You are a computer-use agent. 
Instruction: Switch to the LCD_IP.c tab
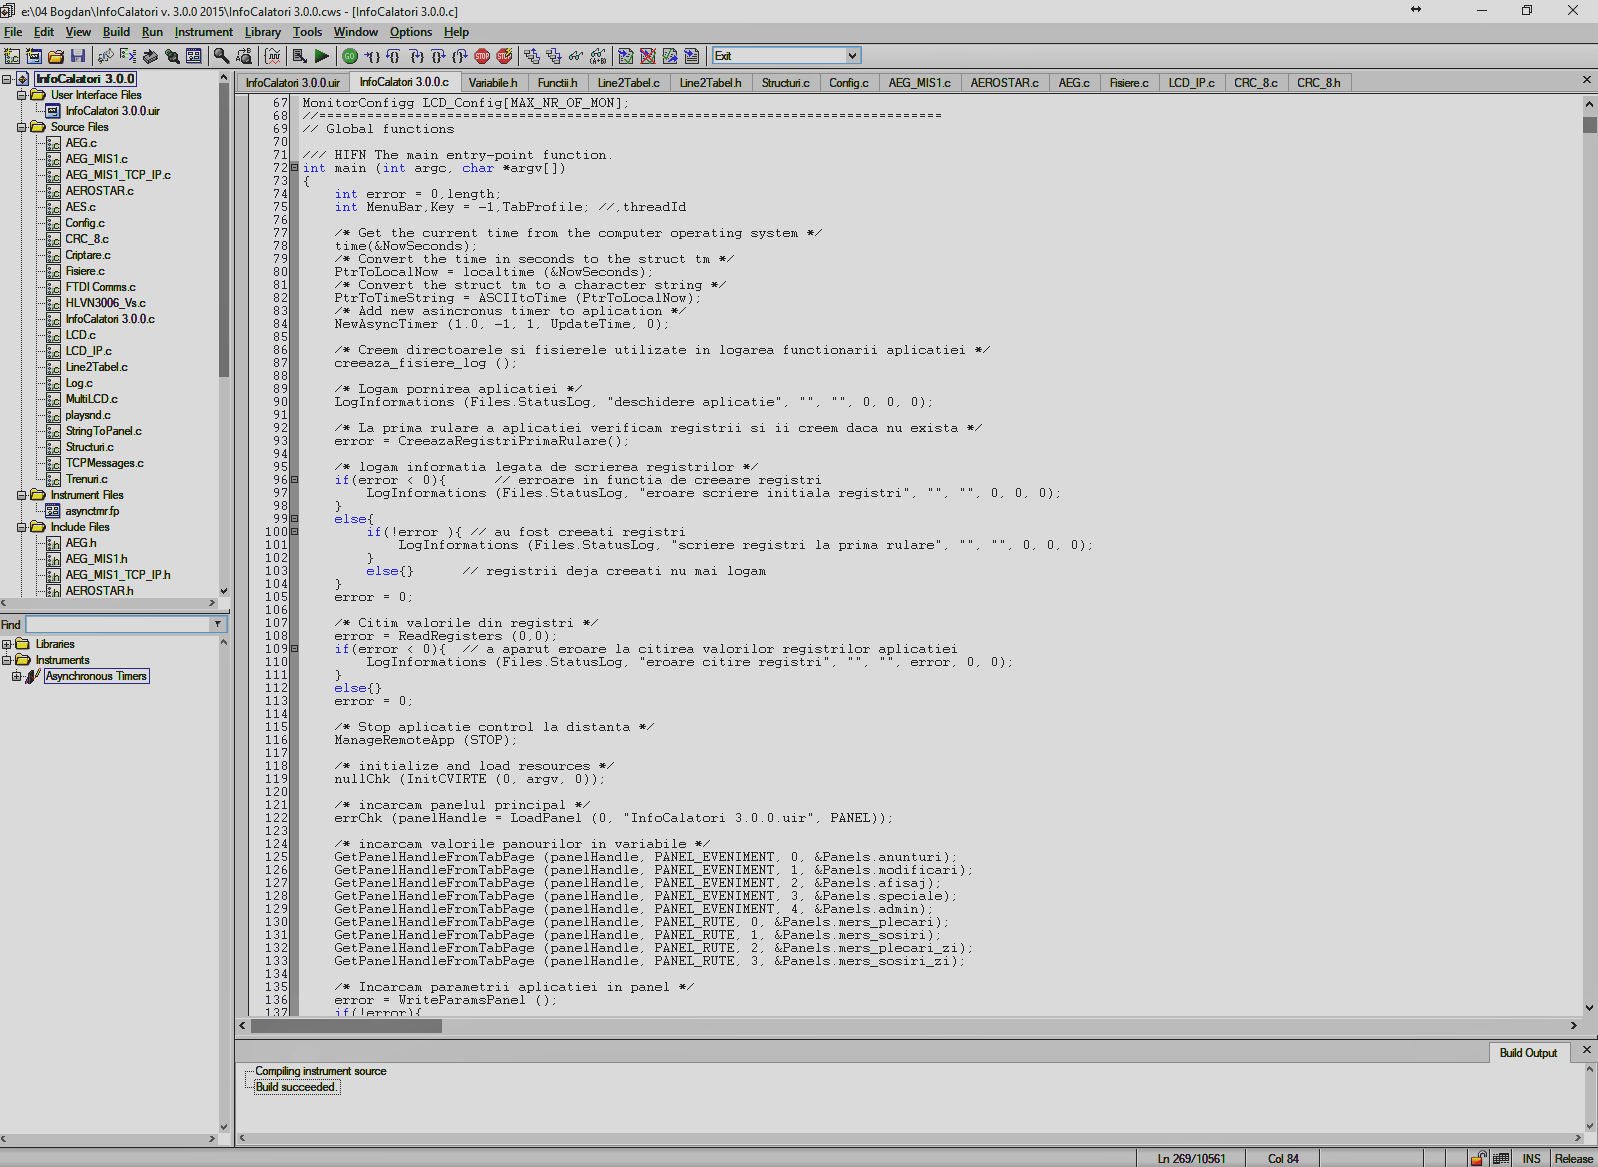1191,83
